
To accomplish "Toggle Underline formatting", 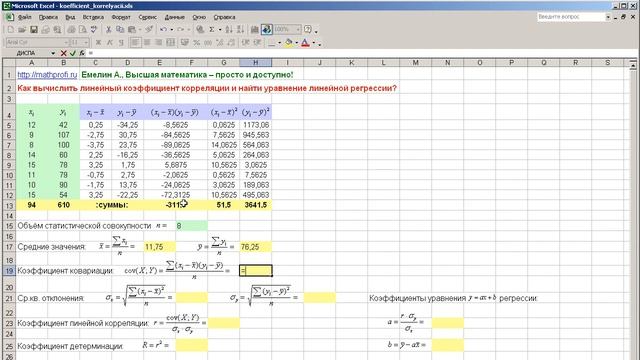I will 121,42.
